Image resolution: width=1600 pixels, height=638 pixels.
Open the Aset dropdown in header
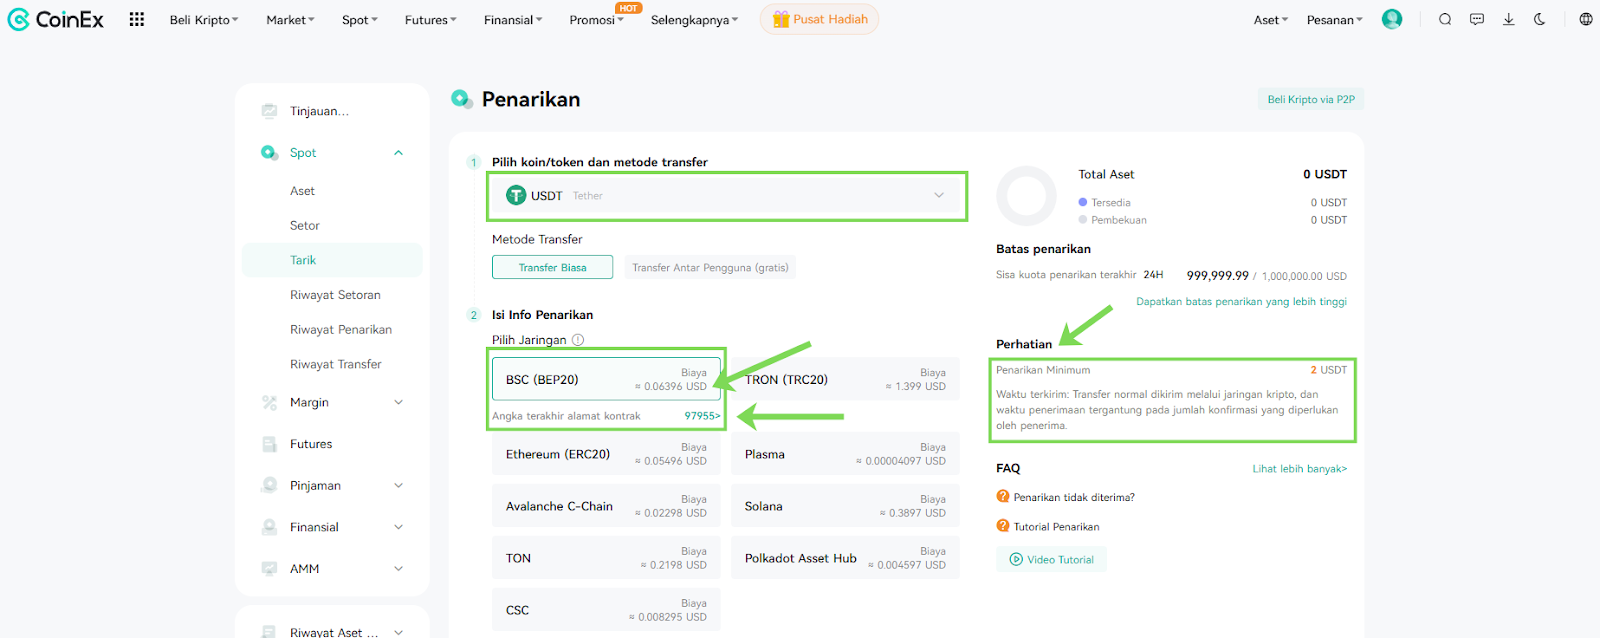point(1271,20)
